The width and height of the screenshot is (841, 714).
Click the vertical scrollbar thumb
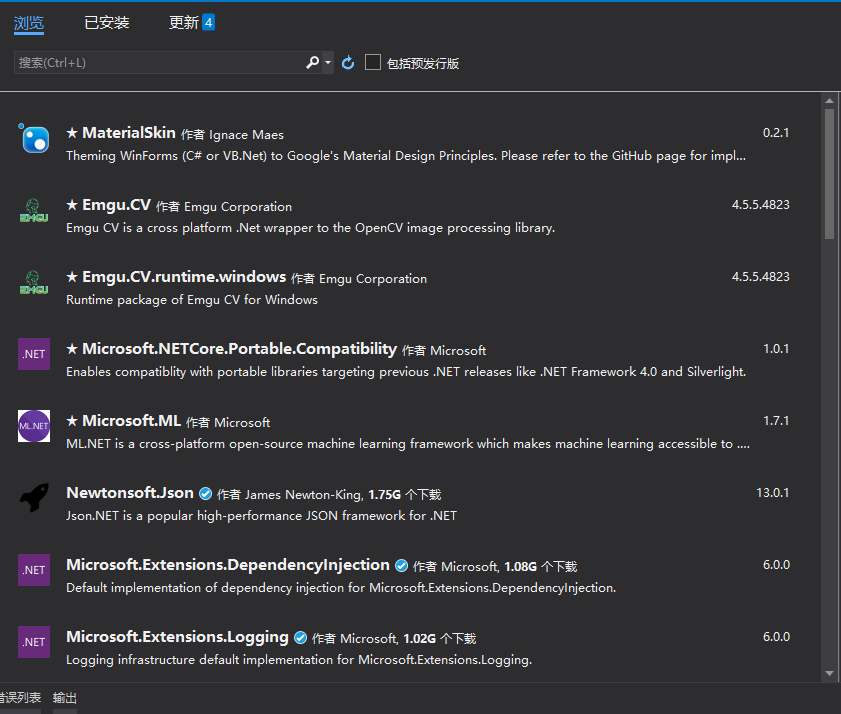coord(830,174)
